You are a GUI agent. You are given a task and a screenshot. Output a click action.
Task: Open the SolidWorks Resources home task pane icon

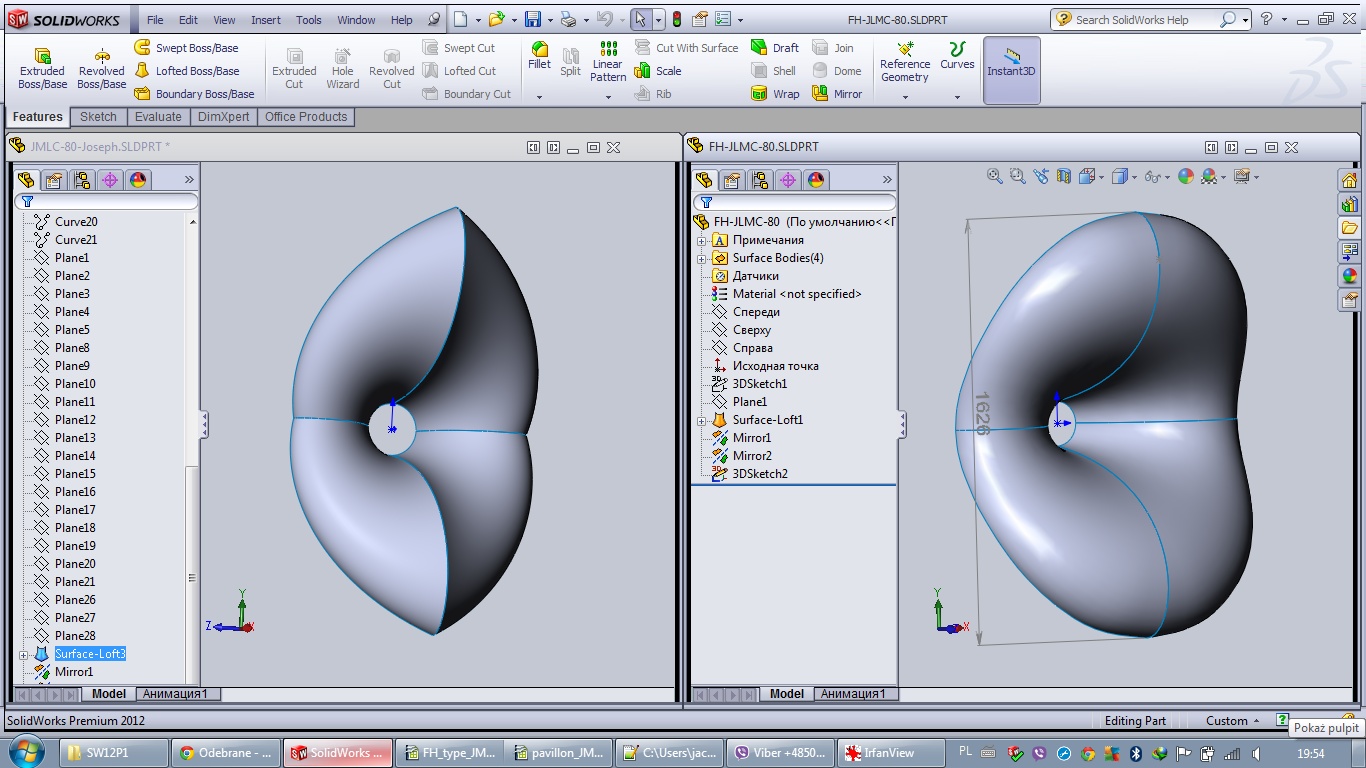tap(1350, 180)
